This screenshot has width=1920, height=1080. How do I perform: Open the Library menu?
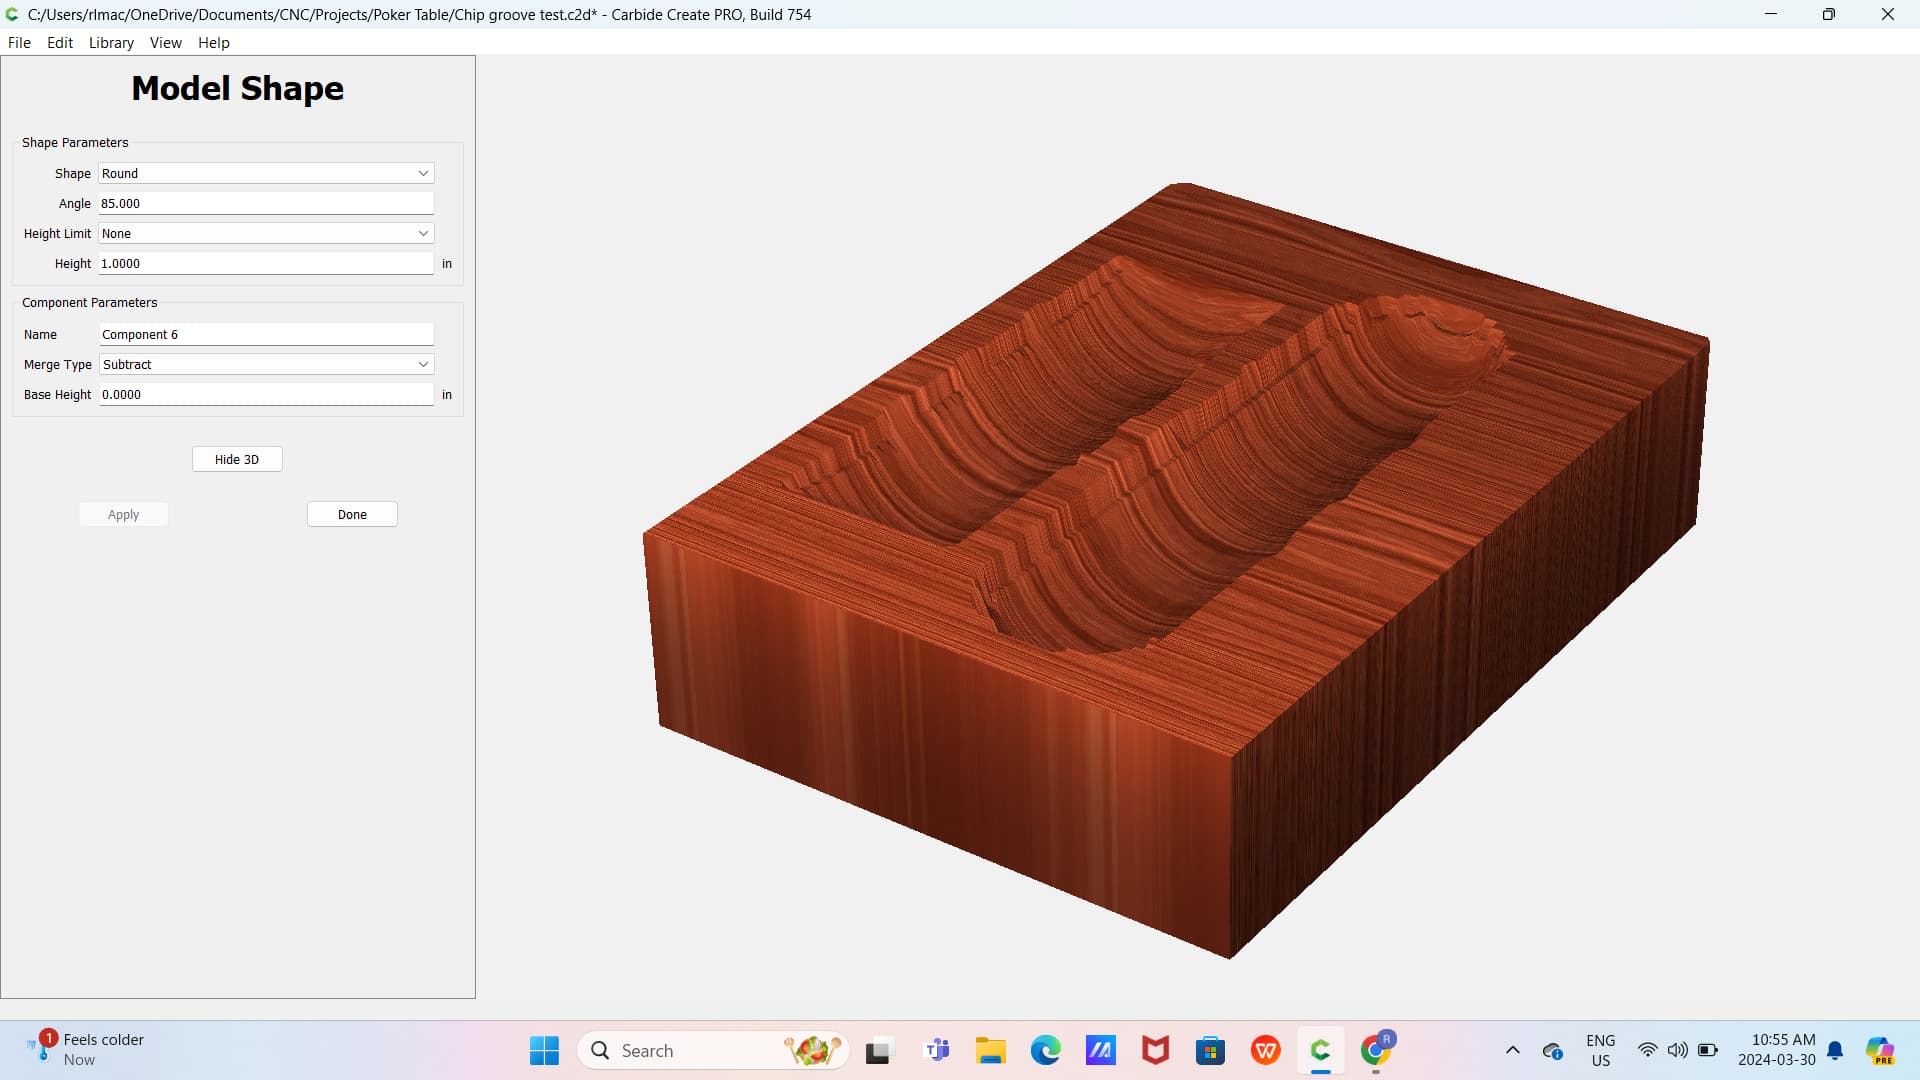pos(111,42)
